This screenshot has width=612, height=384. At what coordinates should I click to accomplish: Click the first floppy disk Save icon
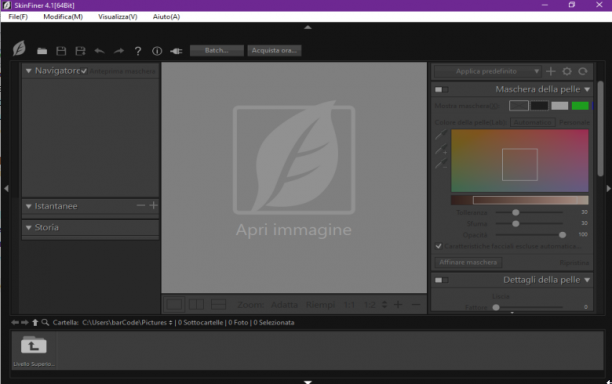(x=61, y=51)
